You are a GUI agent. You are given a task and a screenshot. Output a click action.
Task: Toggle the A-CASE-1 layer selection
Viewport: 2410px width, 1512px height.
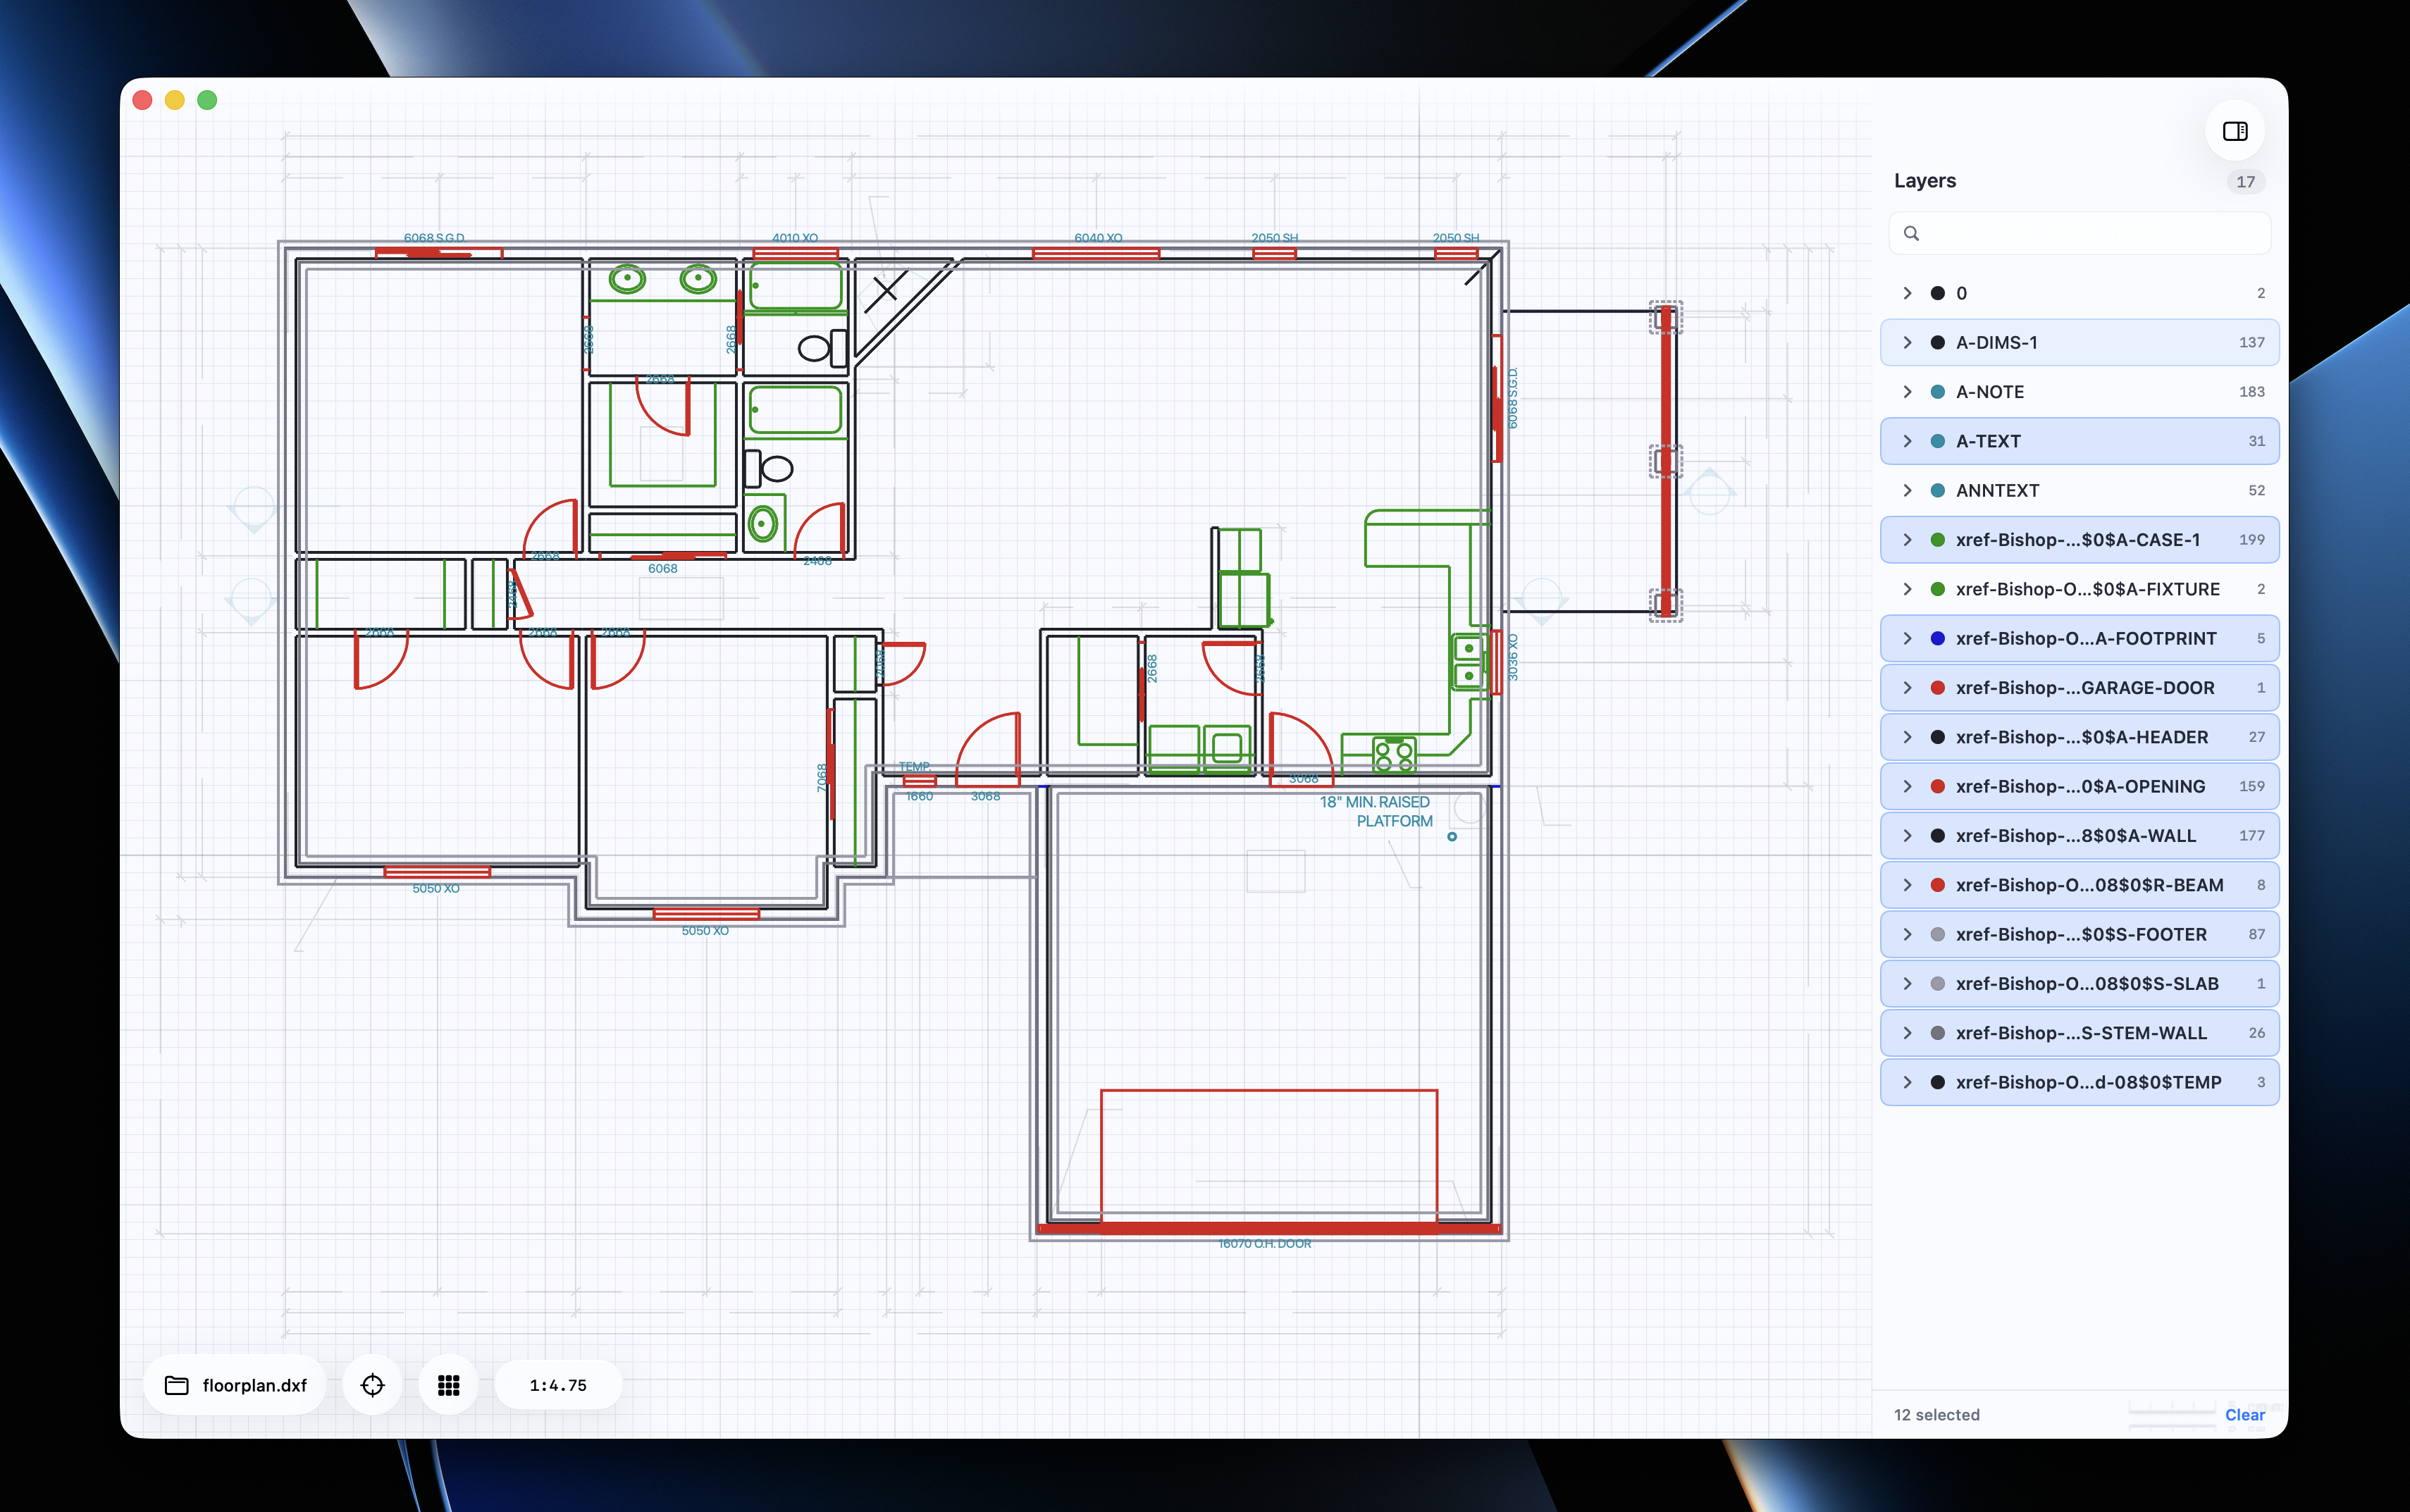(2079, 540)
